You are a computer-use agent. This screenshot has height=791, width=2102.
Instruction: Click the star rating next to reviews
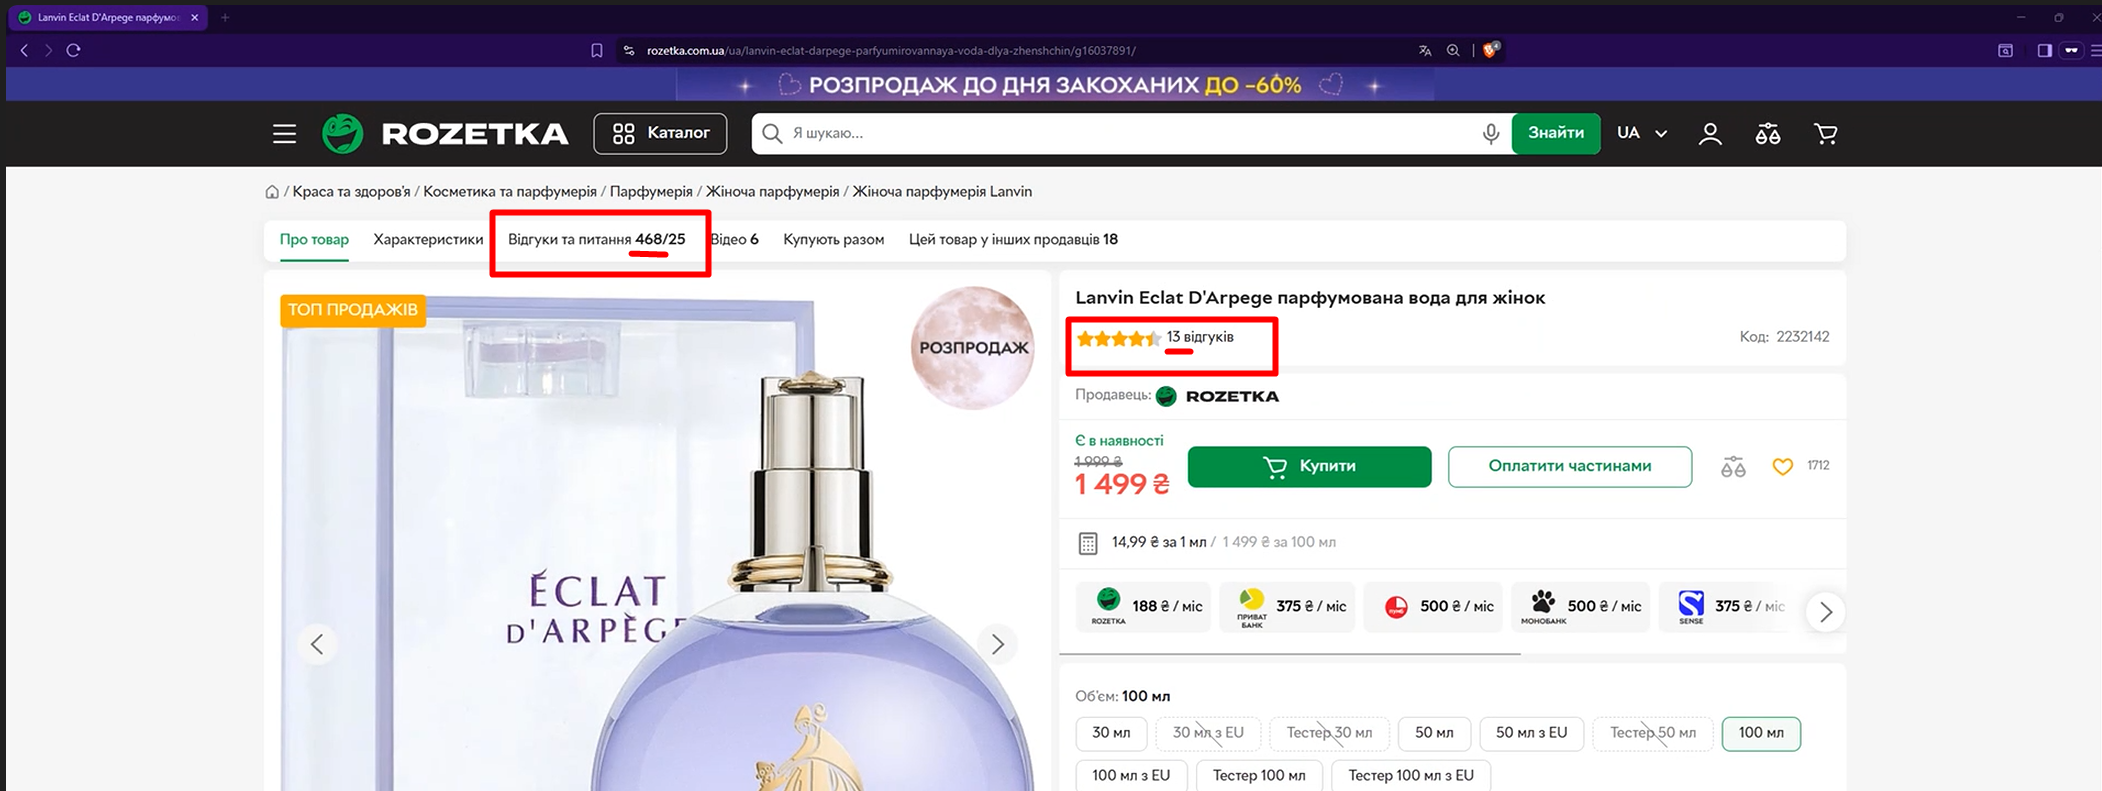[x=1118, y=338]
